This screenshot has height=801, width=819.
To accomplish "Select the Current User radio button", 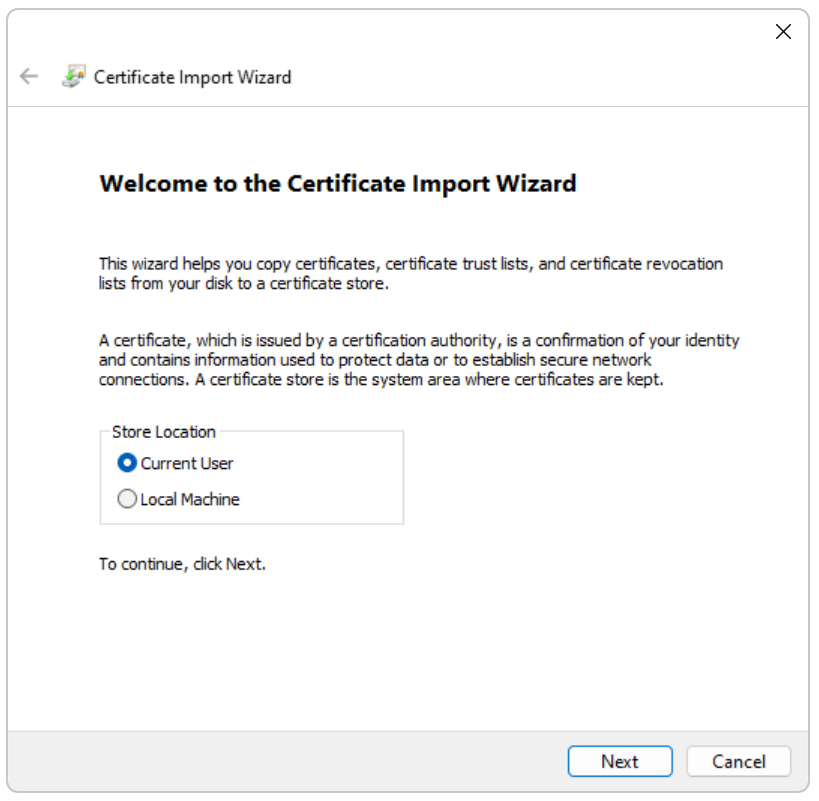I will point(127,463).
